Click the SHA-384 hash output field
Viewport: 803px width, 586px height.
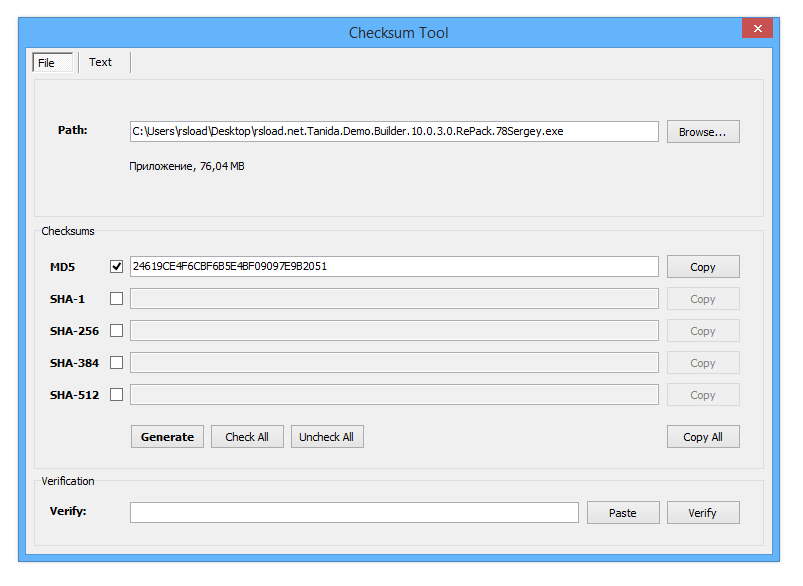point(394,363)
